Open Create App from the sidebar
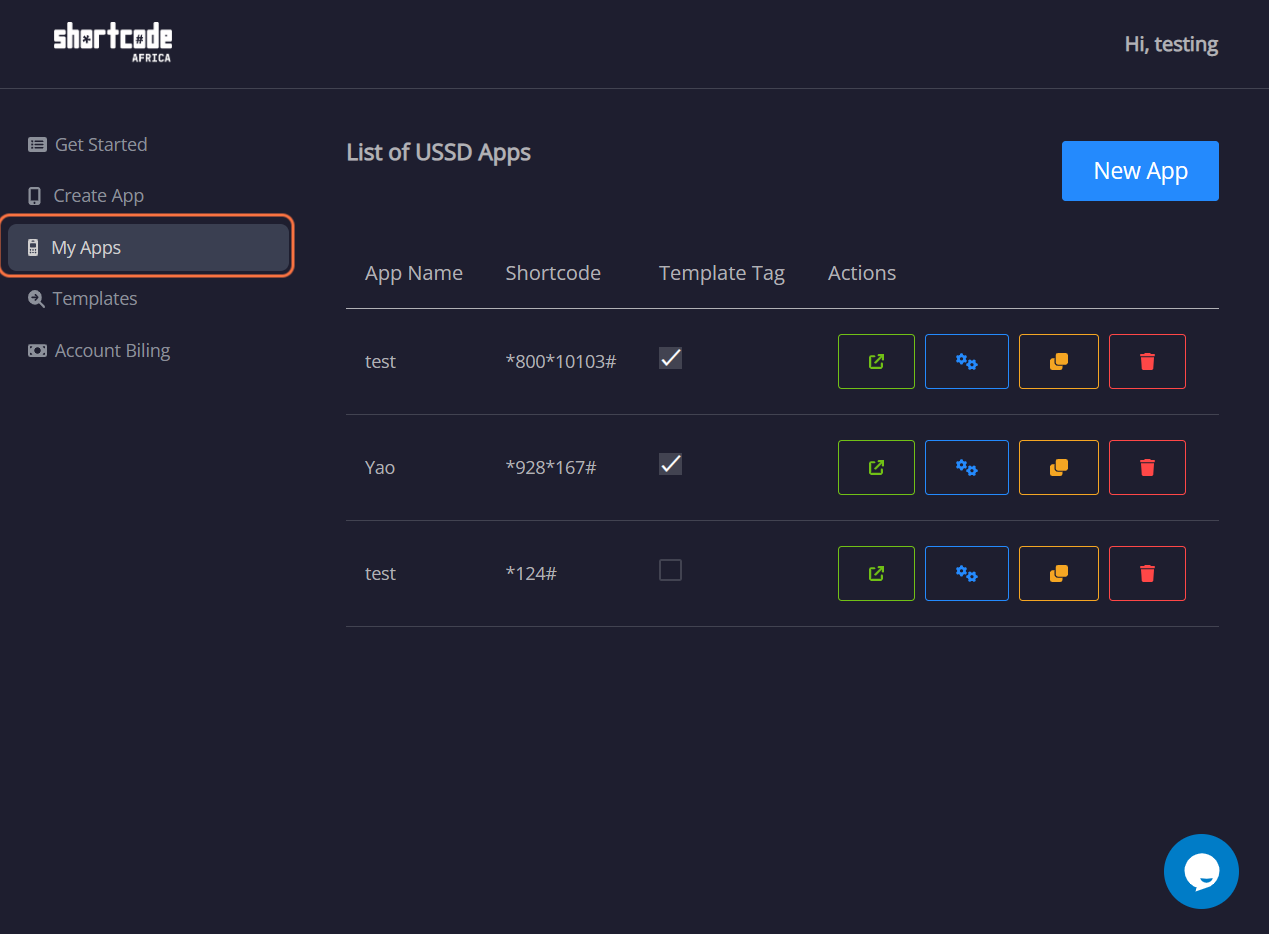Image resolution: width=1269 pixels, height=934 pixels. (85, 195)
